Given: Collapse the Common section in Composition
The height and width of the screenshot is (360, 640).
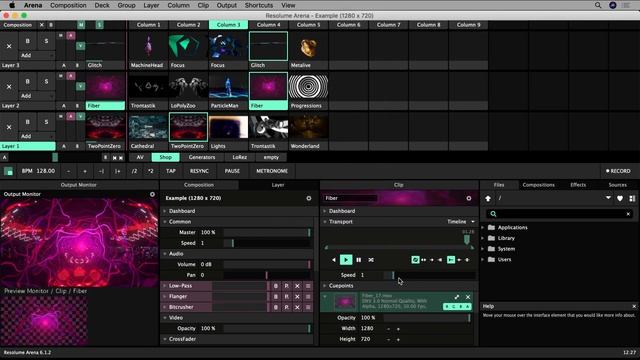Looking at the screenshot, I should (165, 222).
